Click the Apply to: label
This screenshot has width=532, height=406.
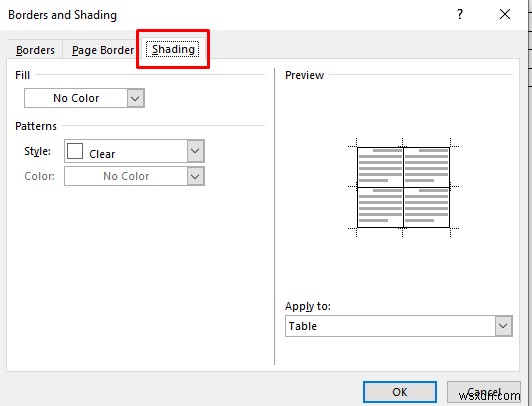(x=308, y=306)
